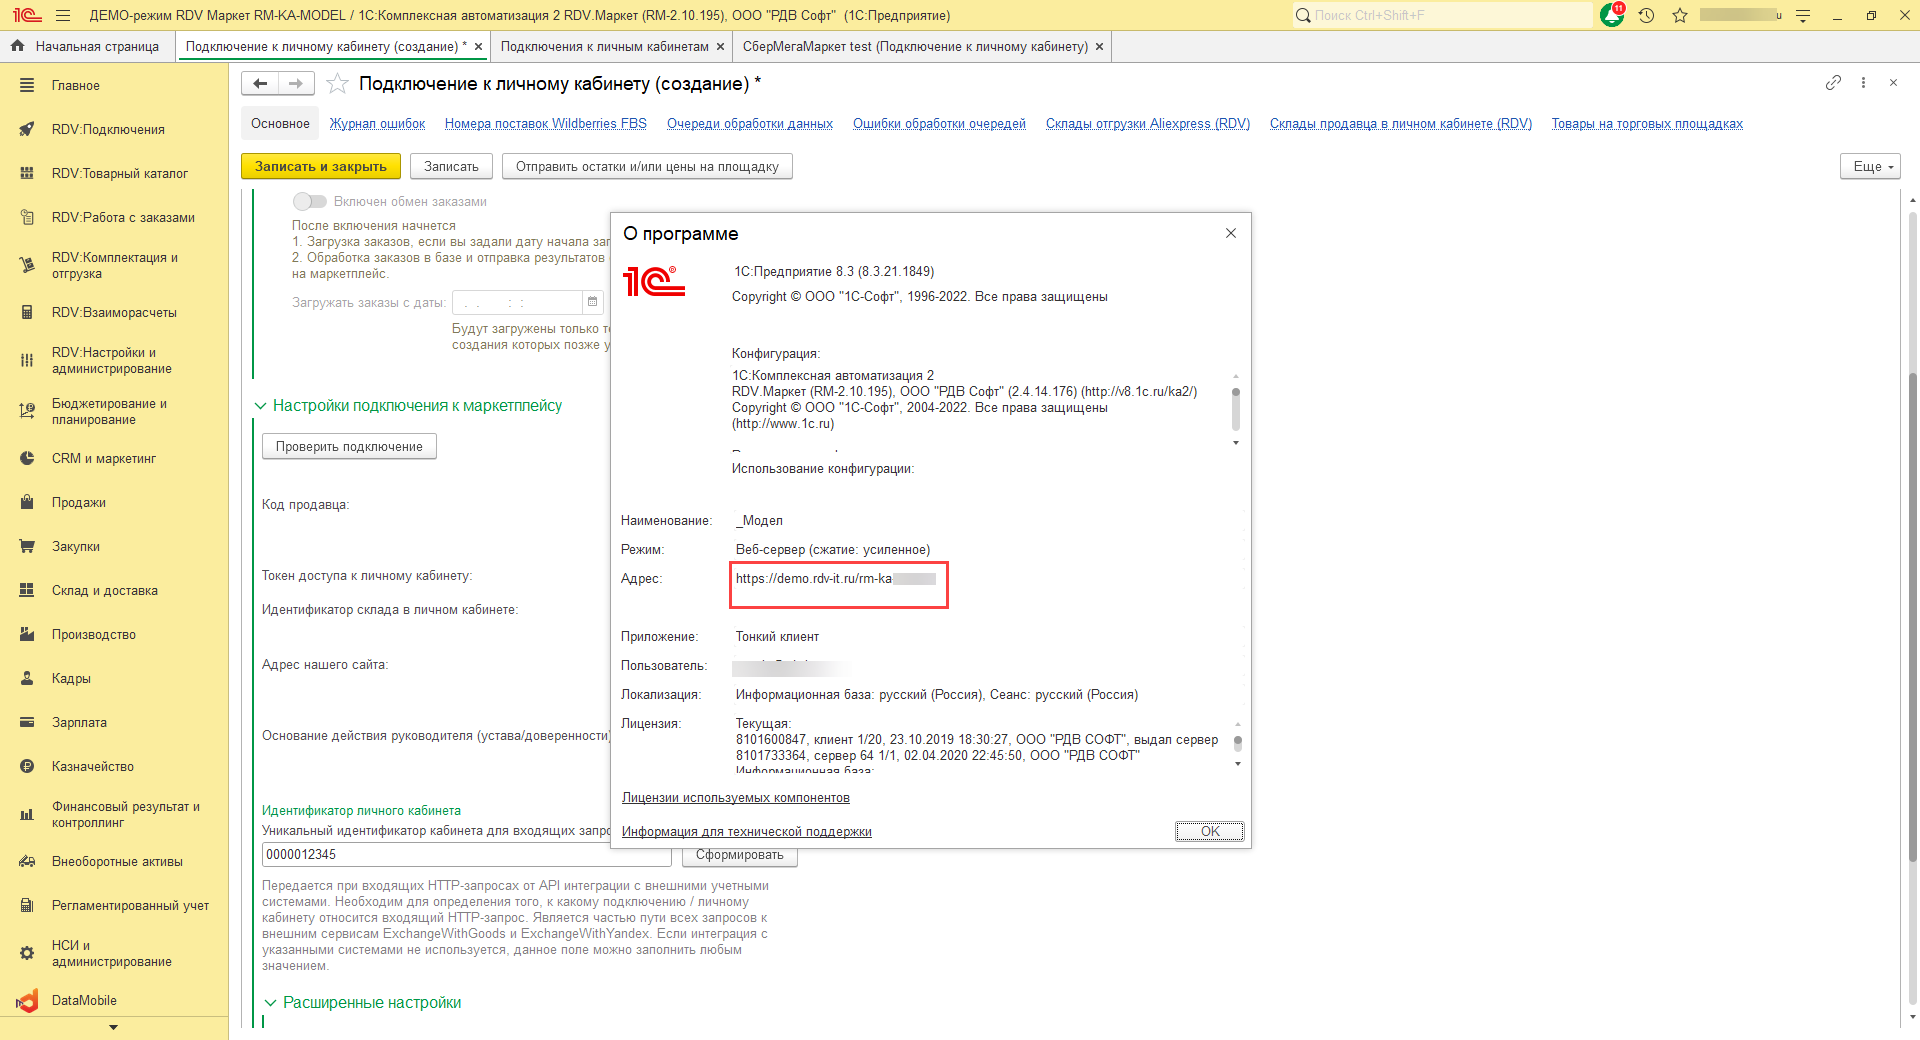Viewport: 1920px width, 1040px height.
Task: Collapse 'Настройки подключения к маркетплейсу' section
Action: coord(260,406)
